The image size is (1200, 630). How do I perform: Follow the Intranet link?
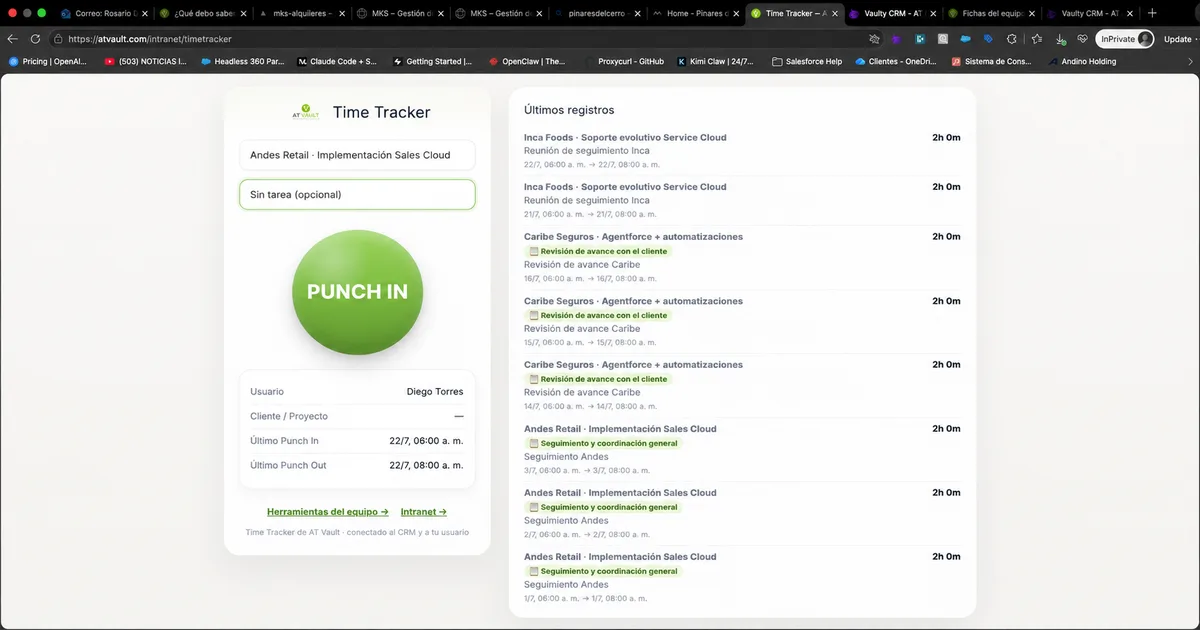pyautogui.click(x=424, y=511)
